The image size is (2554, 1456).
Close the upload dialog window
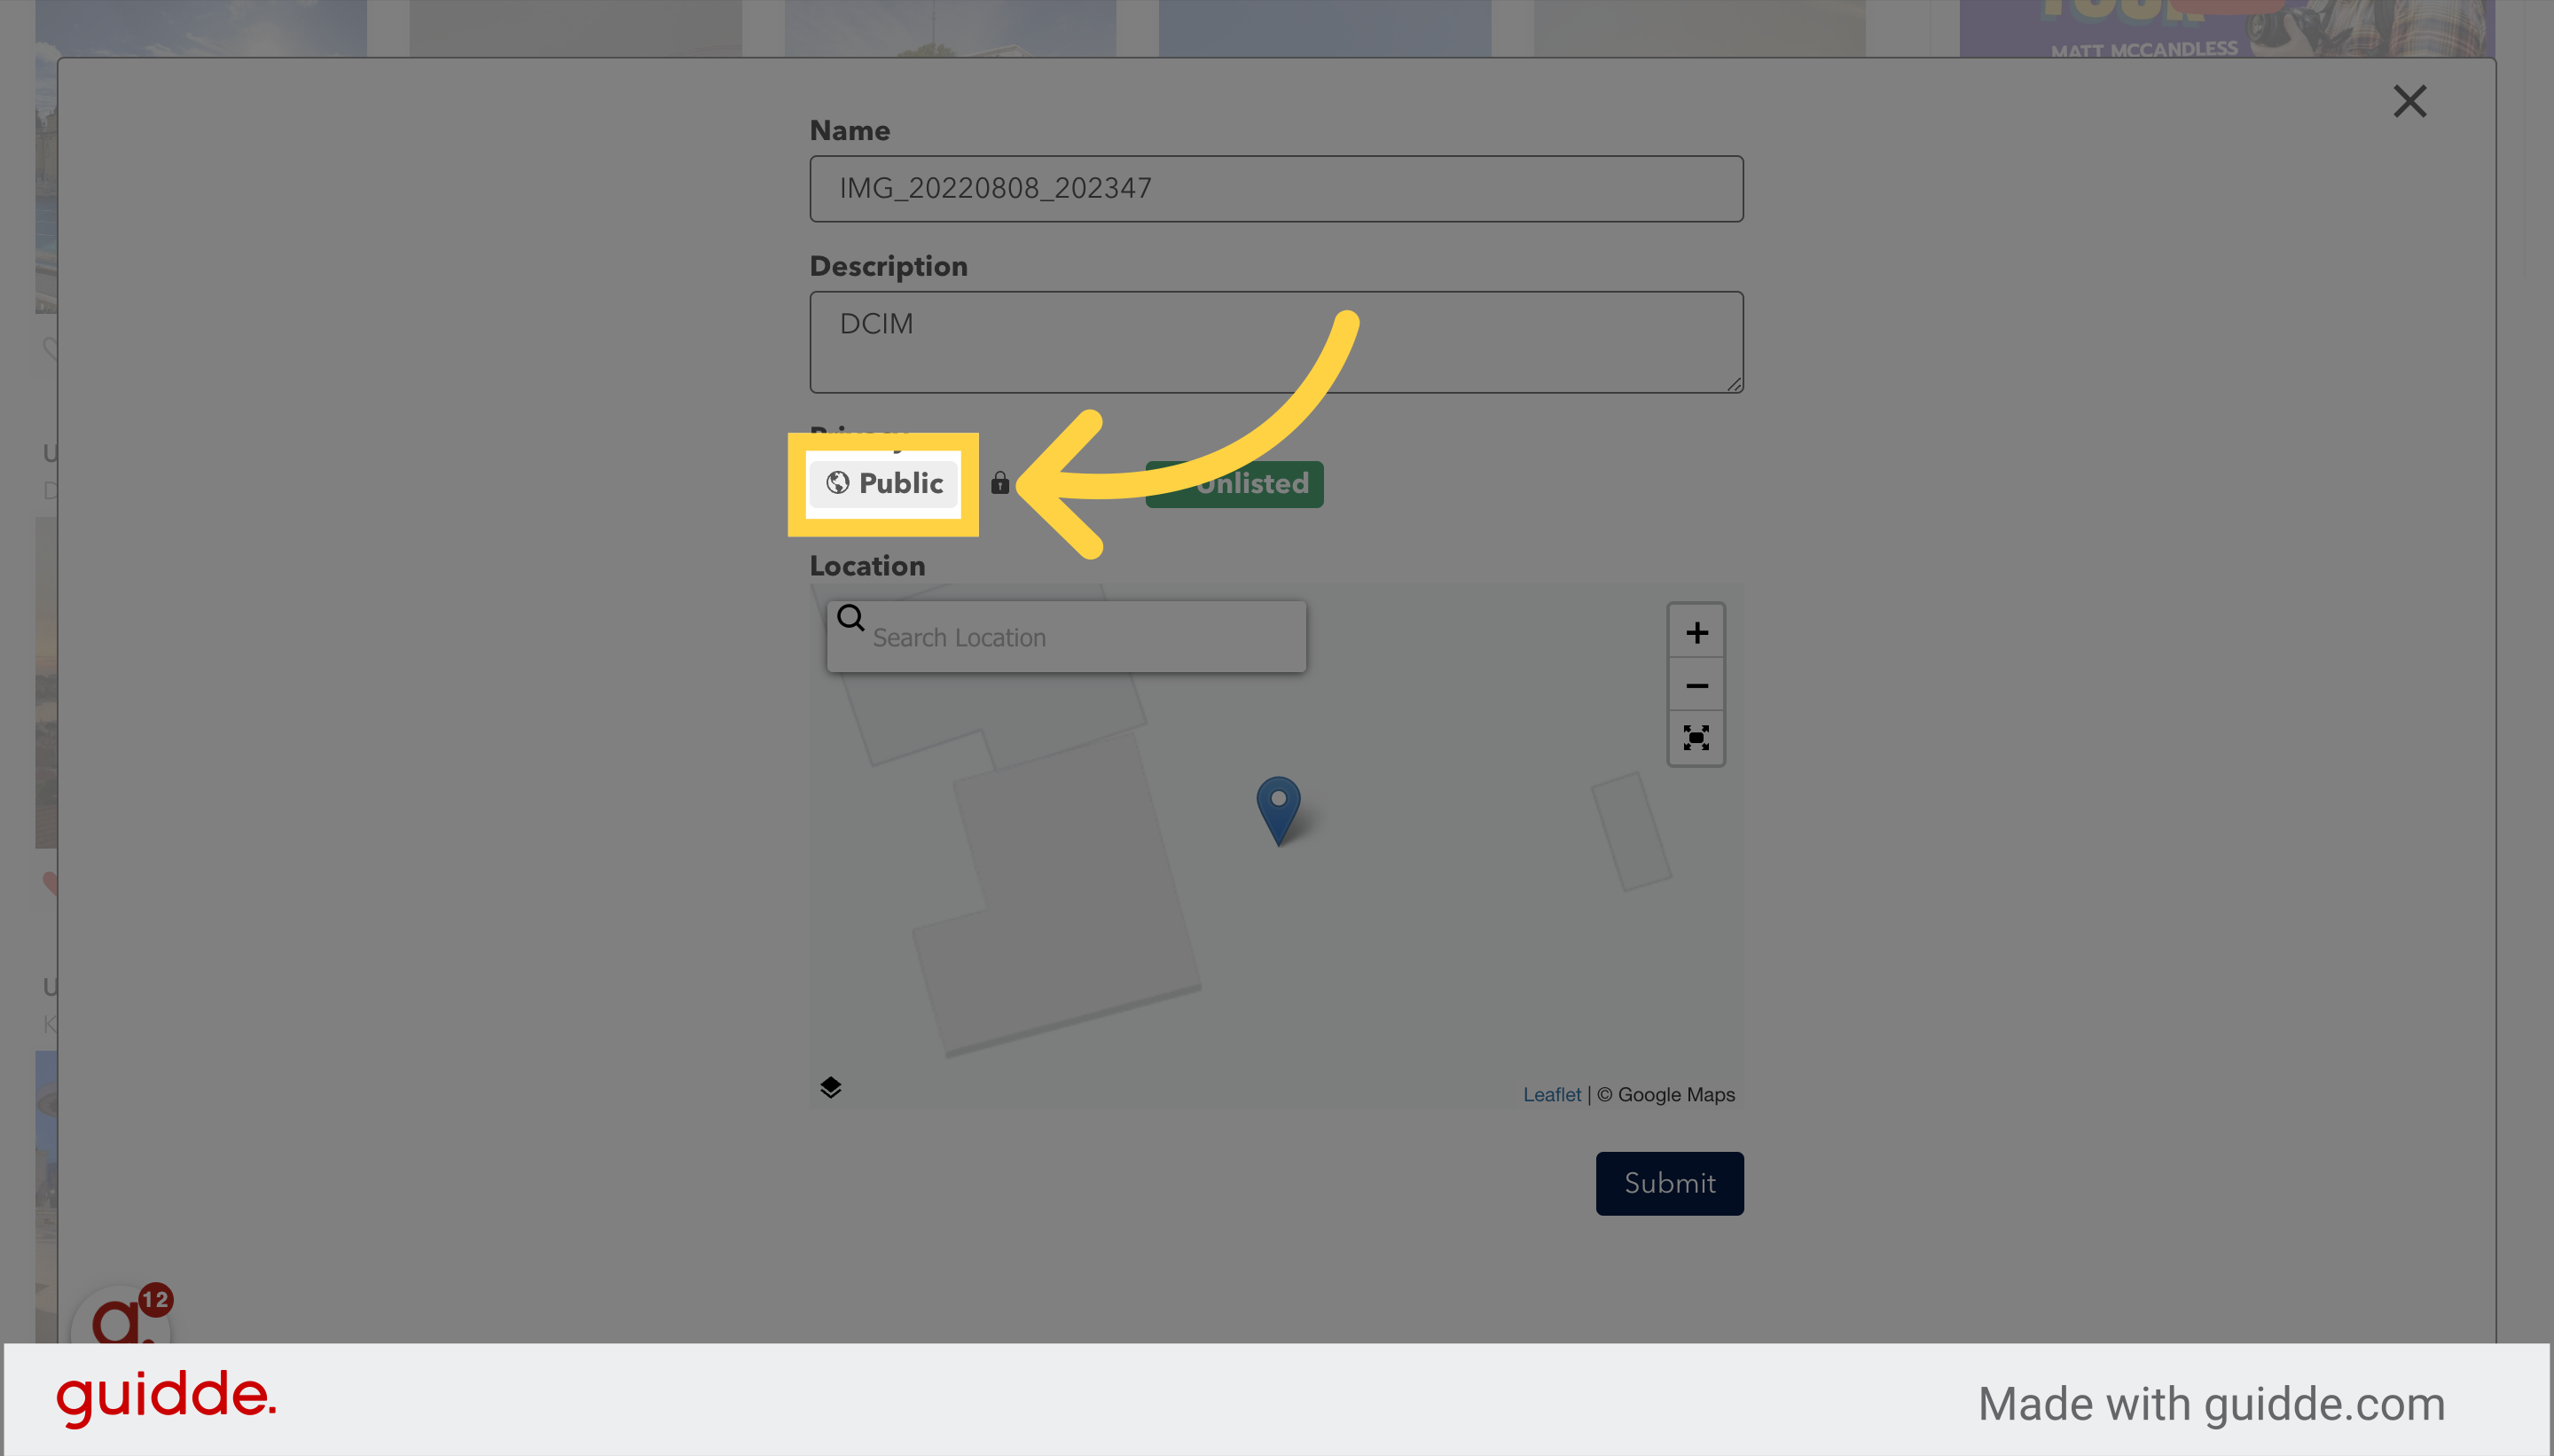pos(2409,100)
